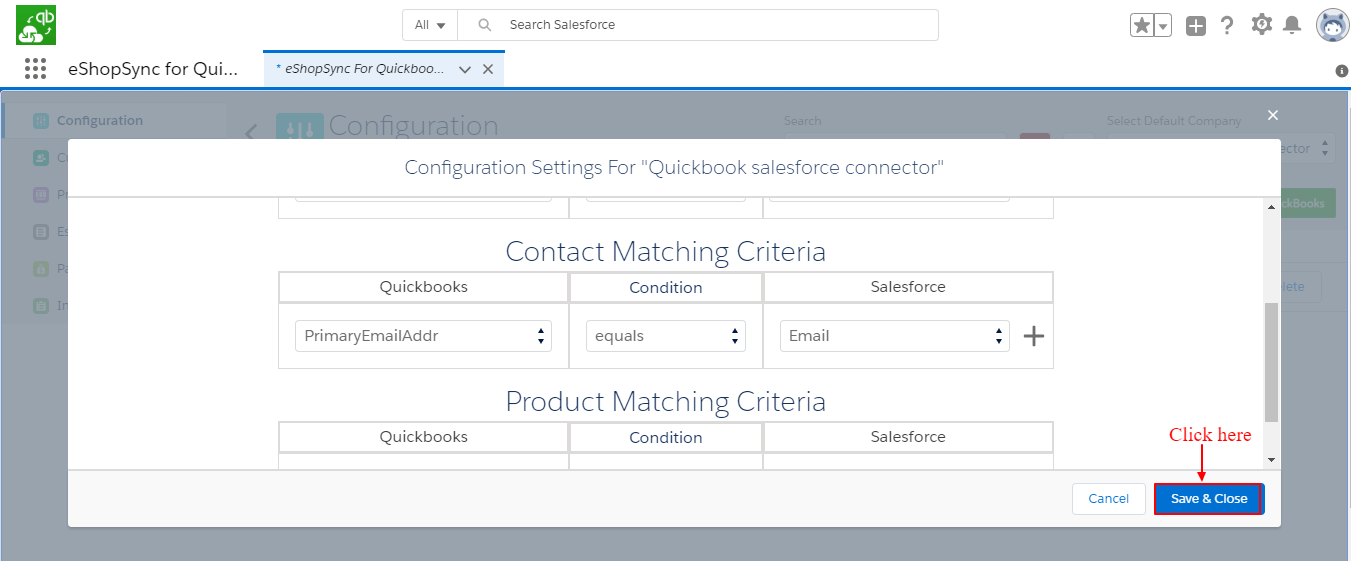Close the configuration settings modal
The height and width of the screenshot is (561, 1351).
pos(1273,116)
